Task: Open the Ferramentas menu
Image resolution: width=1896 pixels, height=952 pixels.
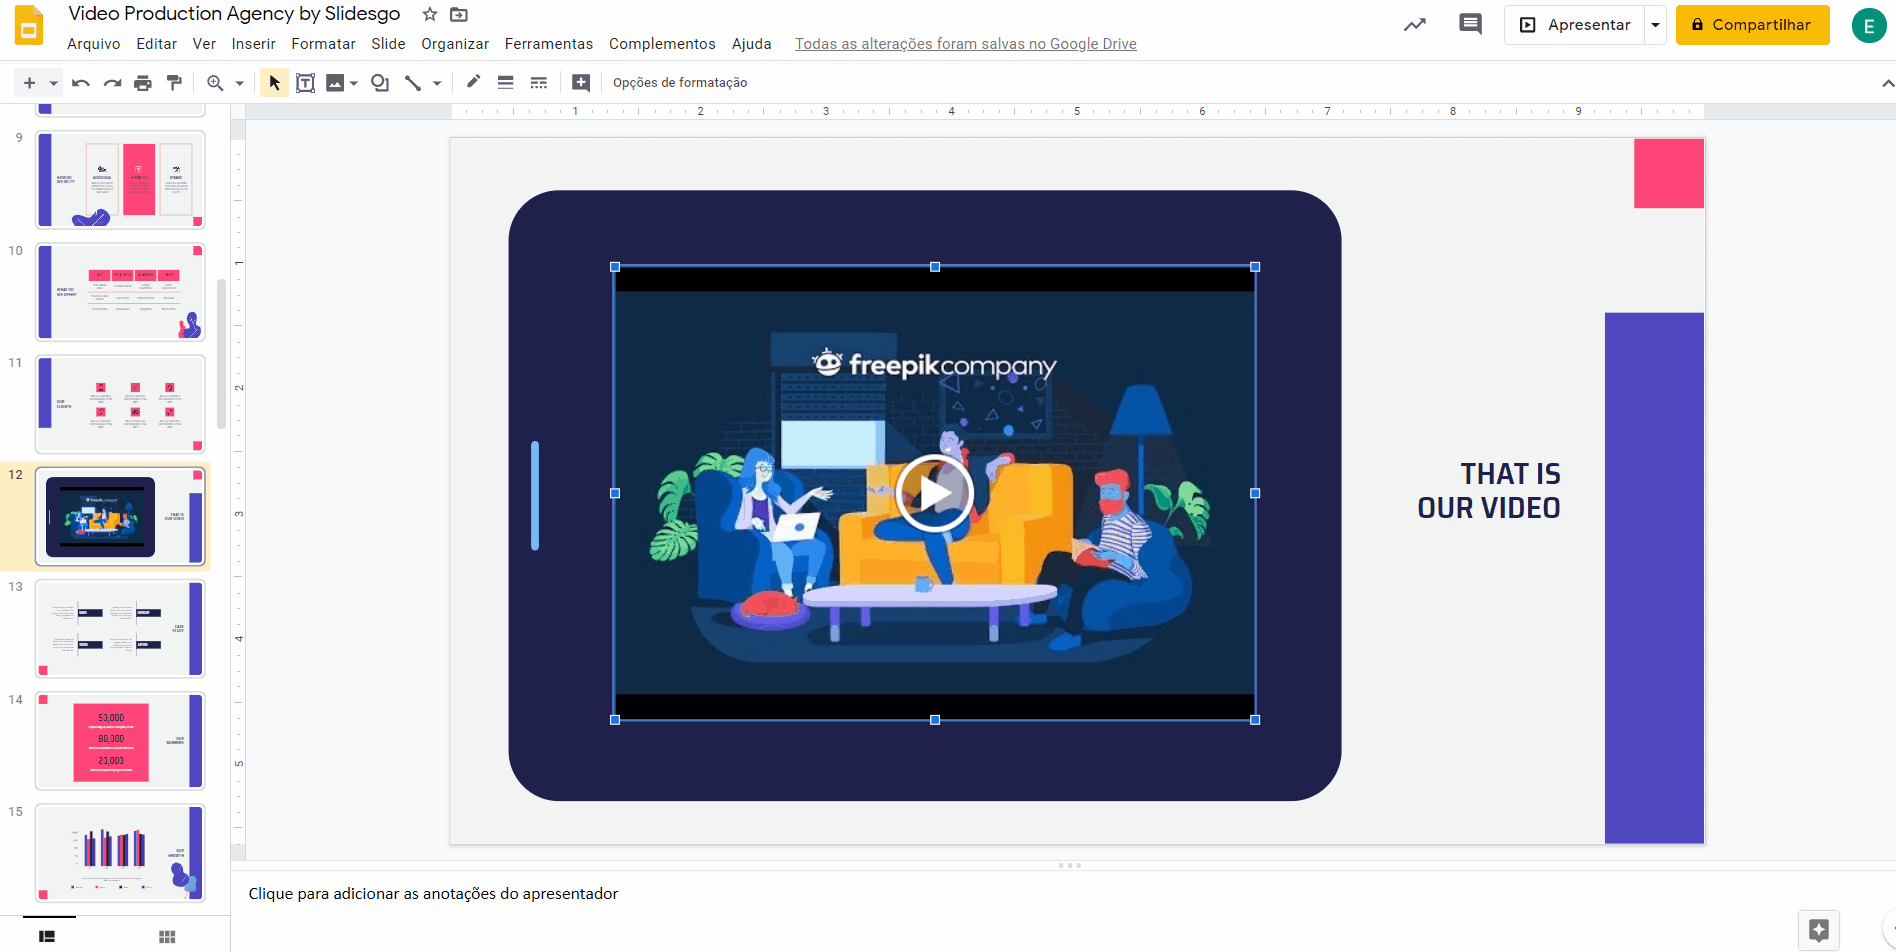Action: pos(549,44)
